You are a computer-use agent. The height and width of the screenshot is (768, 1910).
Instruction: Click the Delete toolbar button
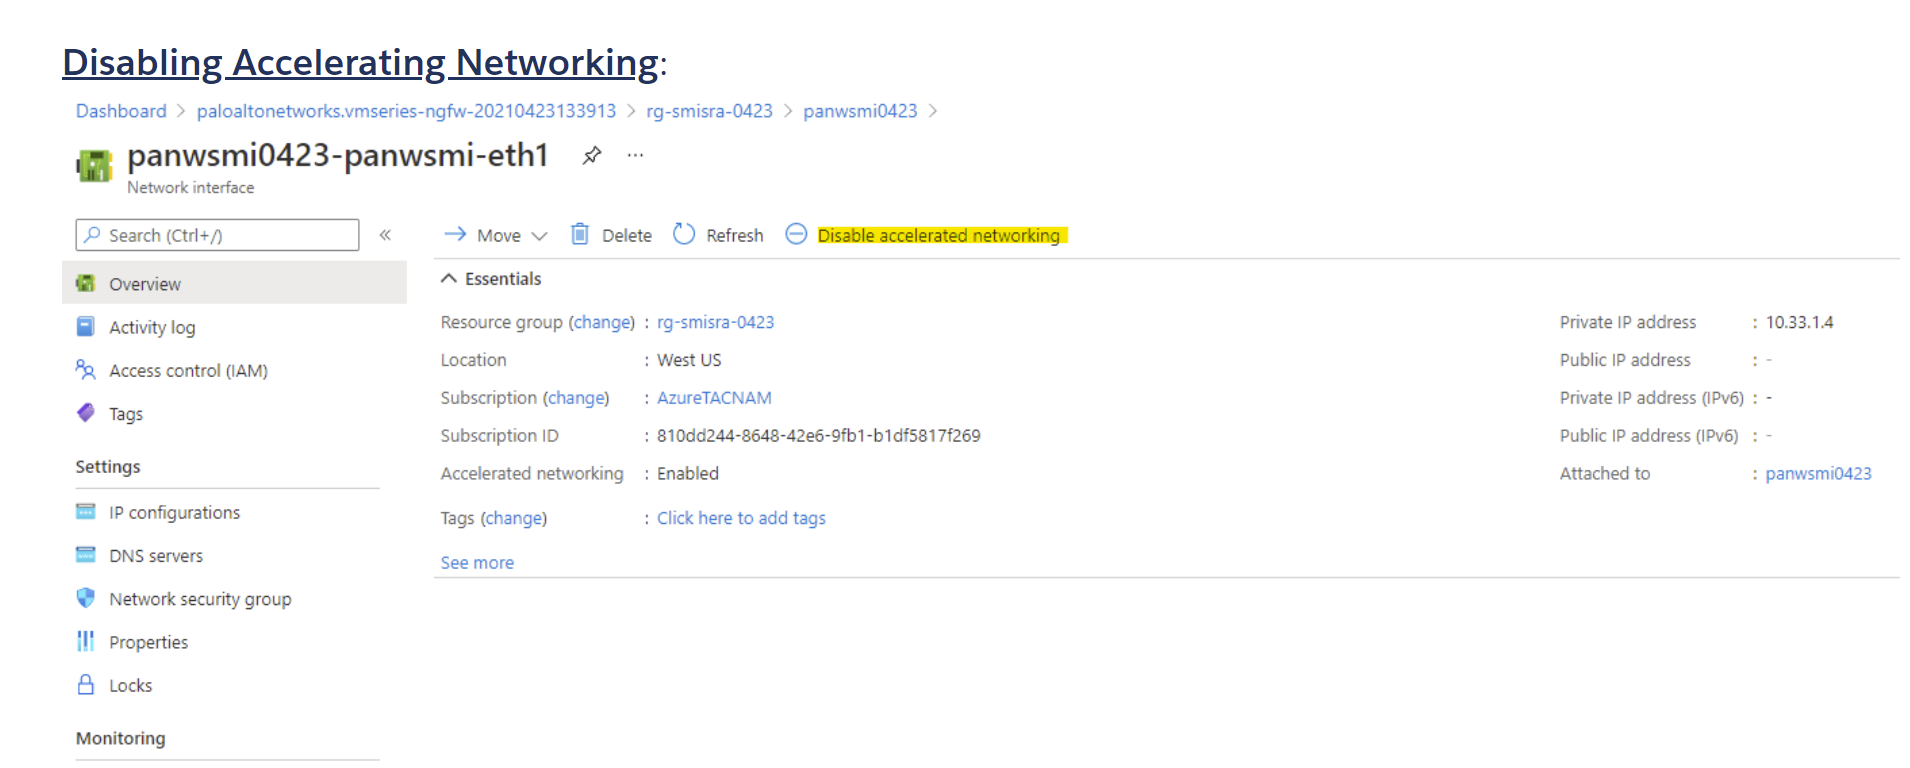[611, 235]
